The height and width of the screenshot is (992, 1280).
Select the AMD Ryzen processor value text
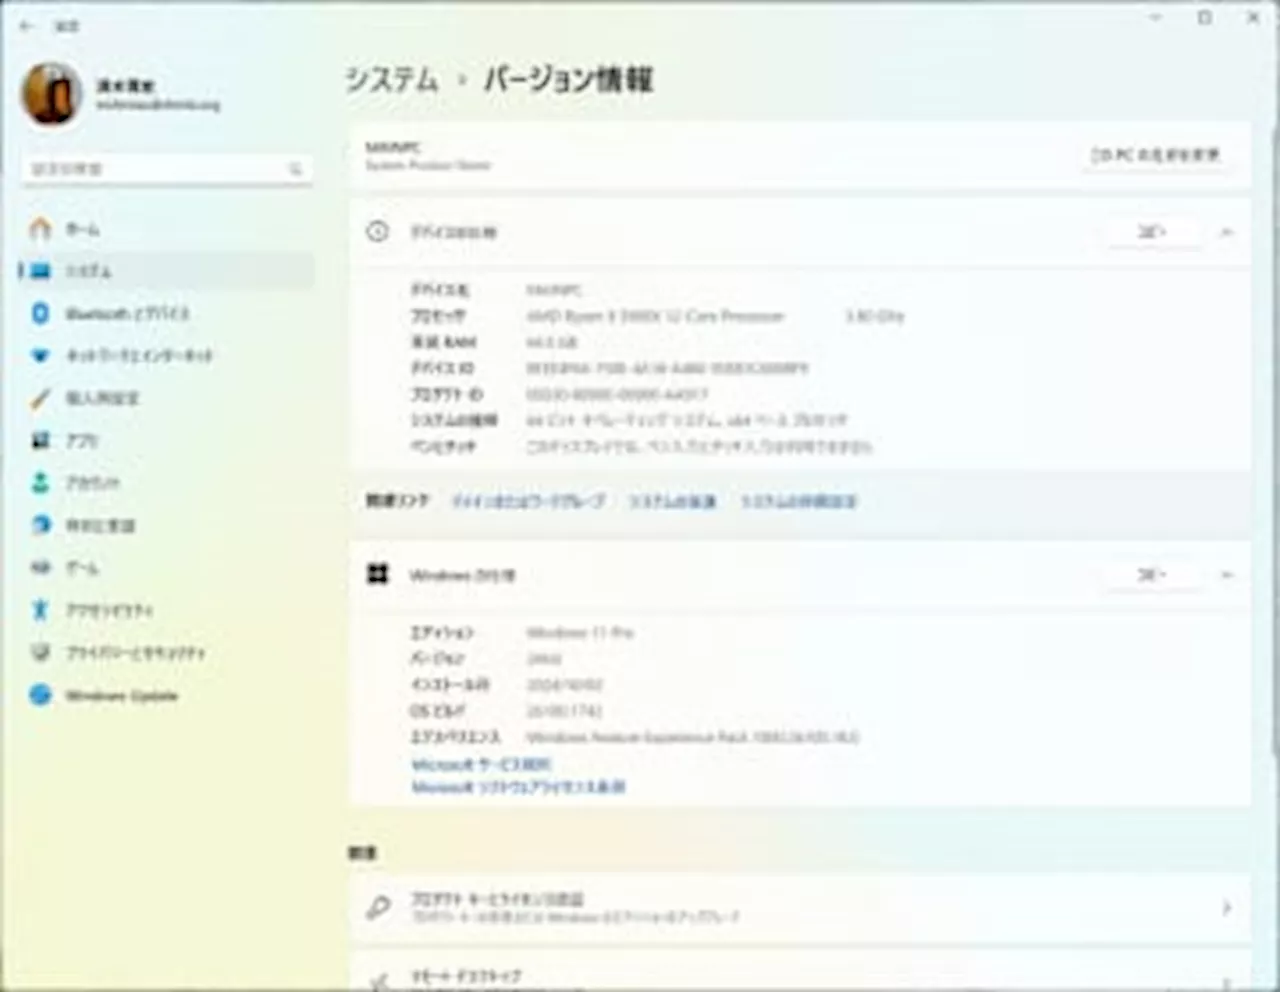pyautogui.click(x=655, y=316)
